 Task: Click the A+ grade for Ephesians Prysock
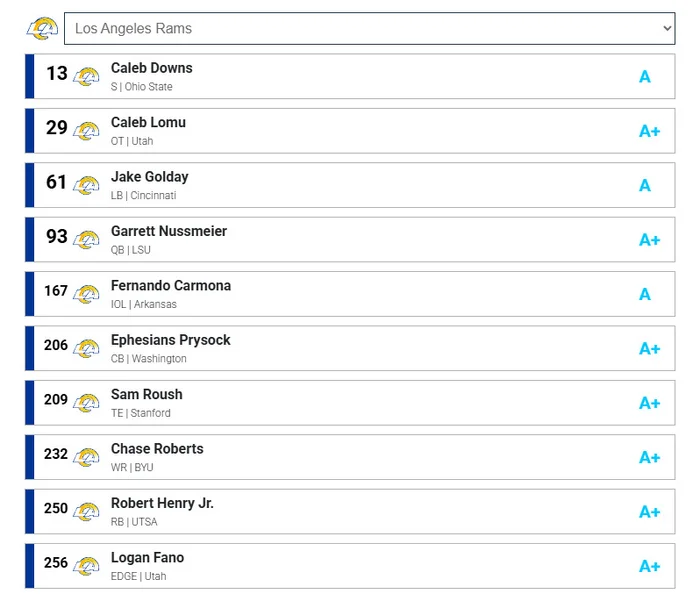[x=649, y=349]
